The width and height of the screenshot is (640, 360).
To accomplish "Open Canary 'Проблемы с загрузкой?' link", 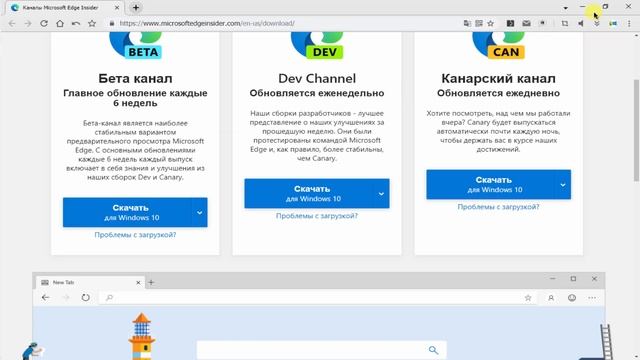I will click(498, 207).
